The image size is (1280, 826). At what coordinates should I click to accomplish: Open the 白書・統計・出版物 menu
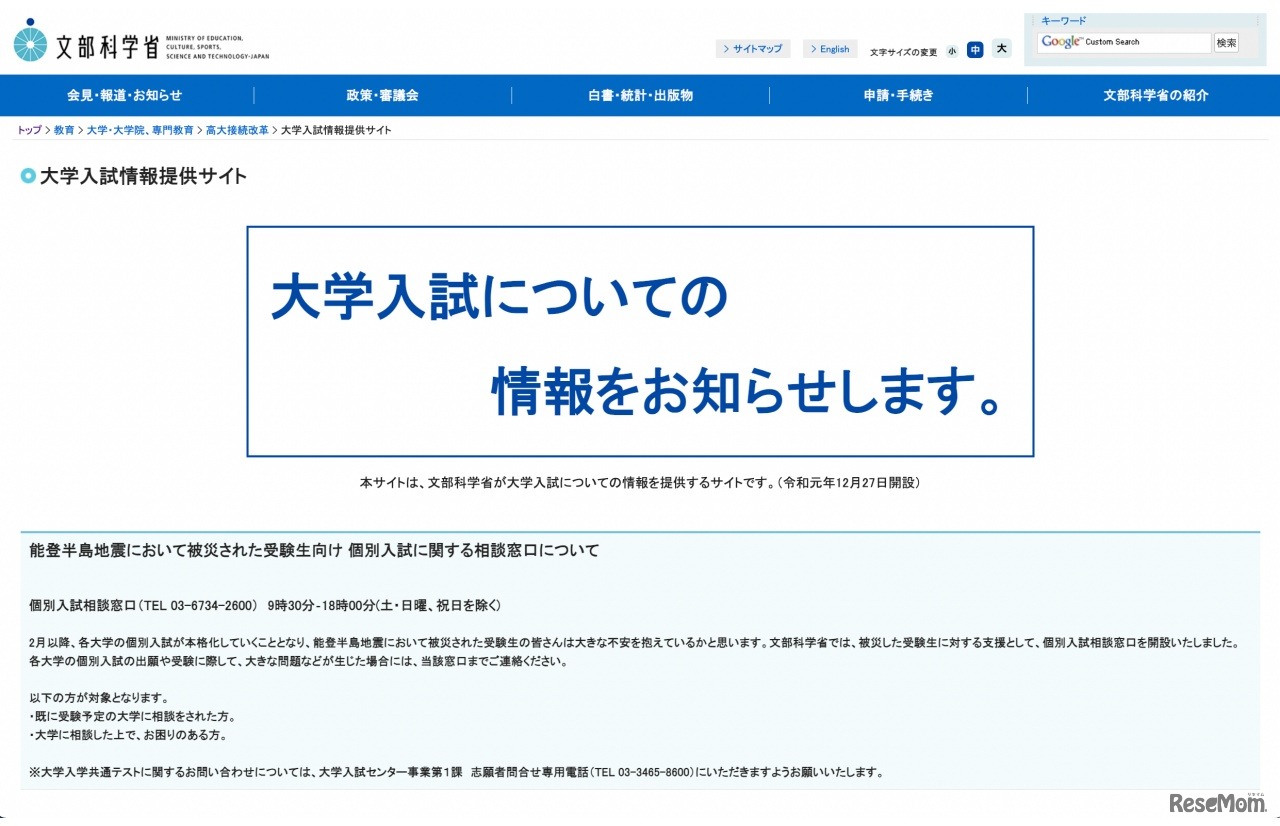(x=640, y=95)
